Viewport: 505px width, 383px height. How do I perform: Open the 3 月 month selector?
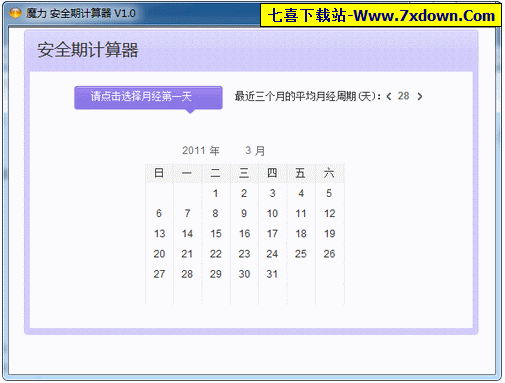pos(255,151)
